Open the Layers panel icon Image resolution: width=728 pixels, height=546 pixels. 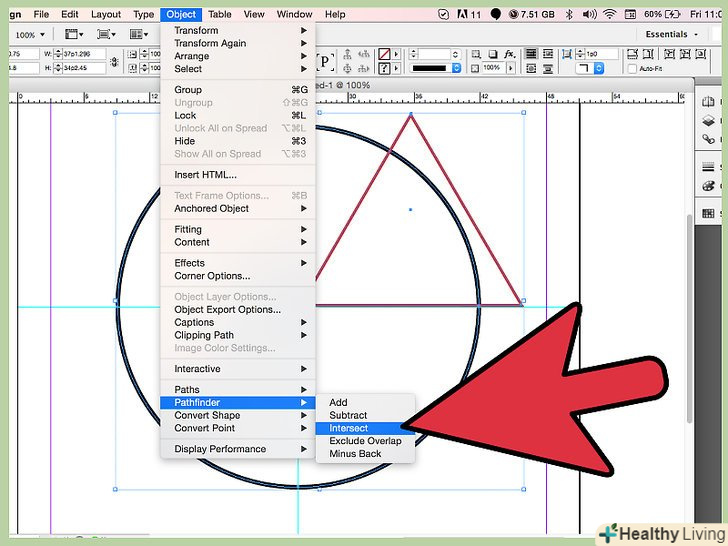tap(709, 120)
